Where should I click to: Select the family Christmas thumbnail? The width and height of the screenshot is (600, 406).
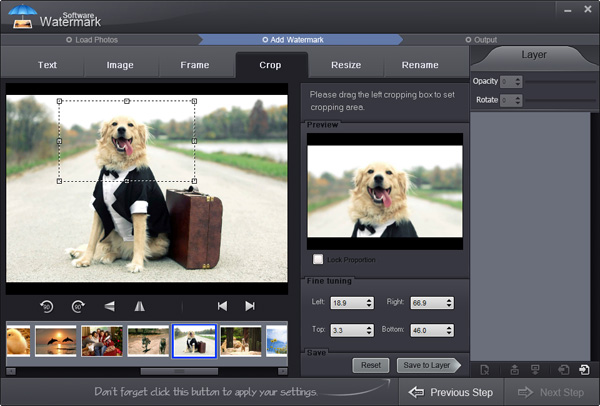(102, 341)
